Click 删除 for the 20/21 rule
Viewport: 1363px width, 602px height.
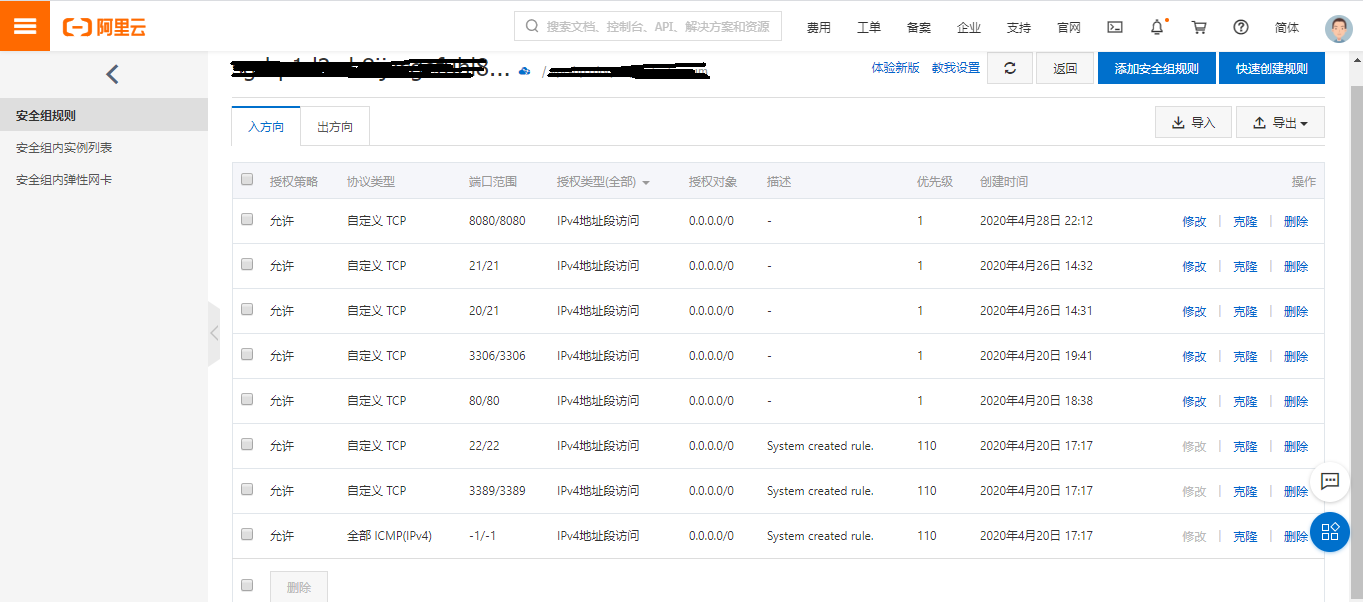tap(1296, 312)
